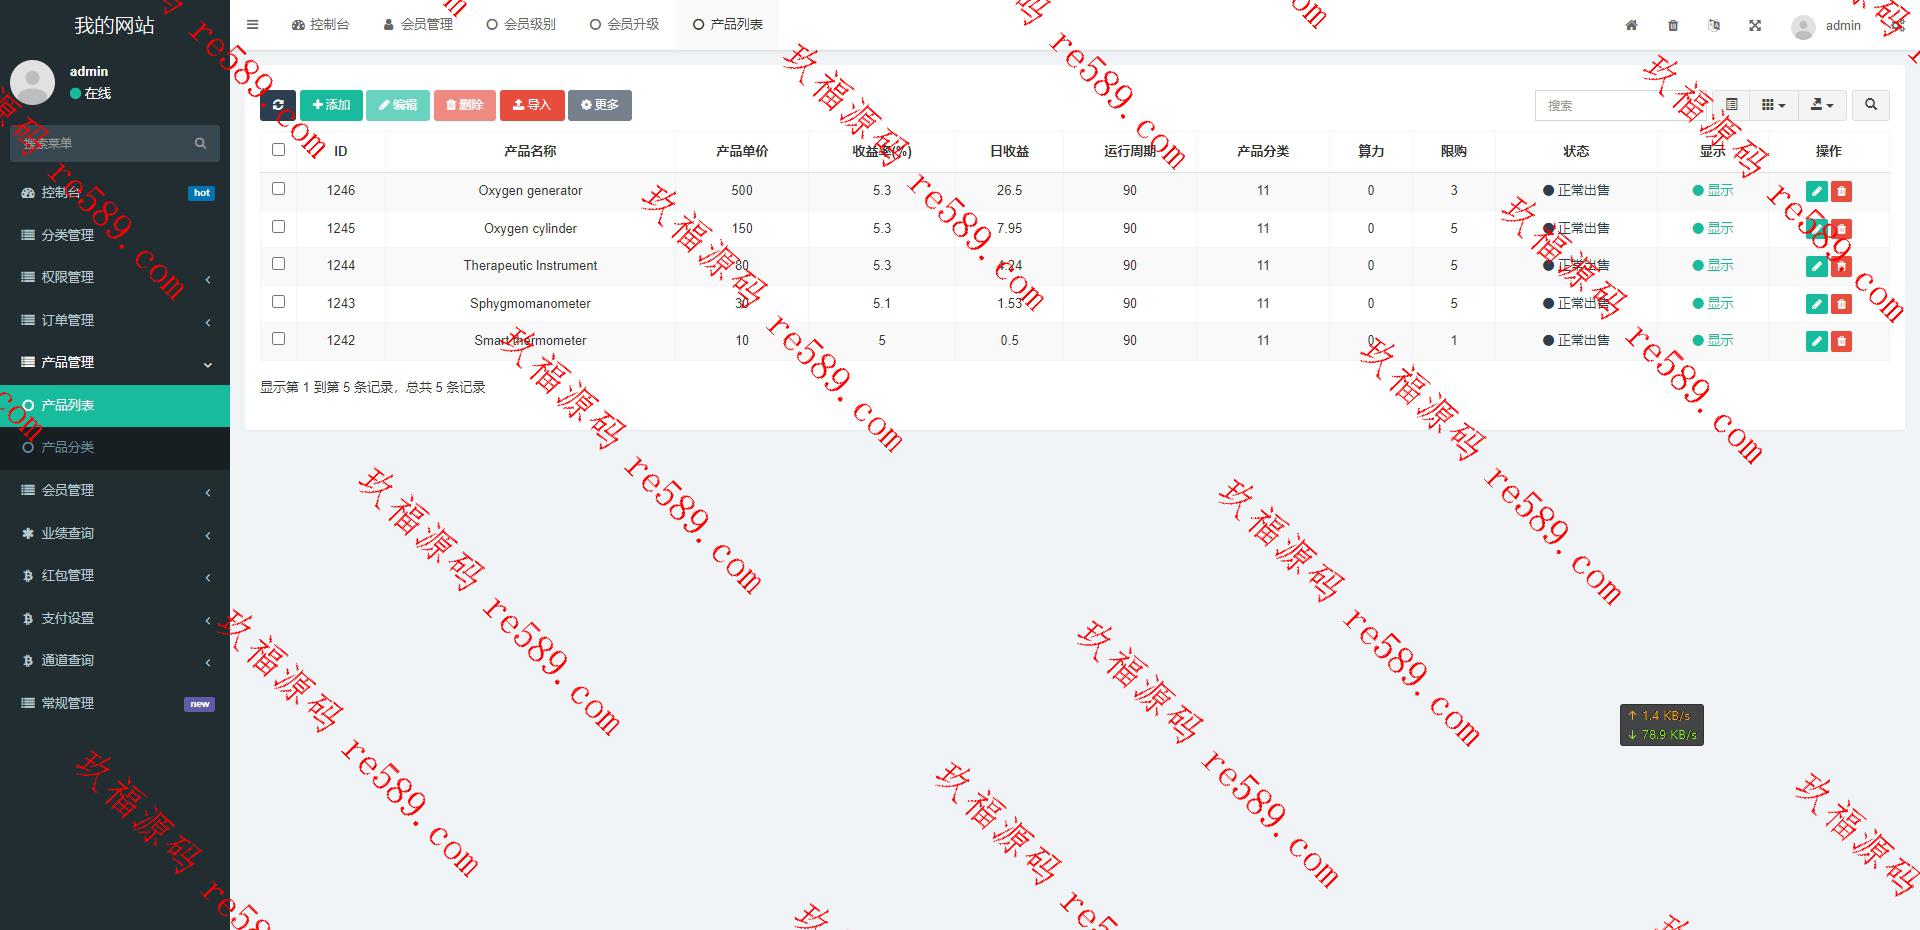1920x930 pixels.
Task: Check the row for product 1244
Action: click(x=278, y=264)
